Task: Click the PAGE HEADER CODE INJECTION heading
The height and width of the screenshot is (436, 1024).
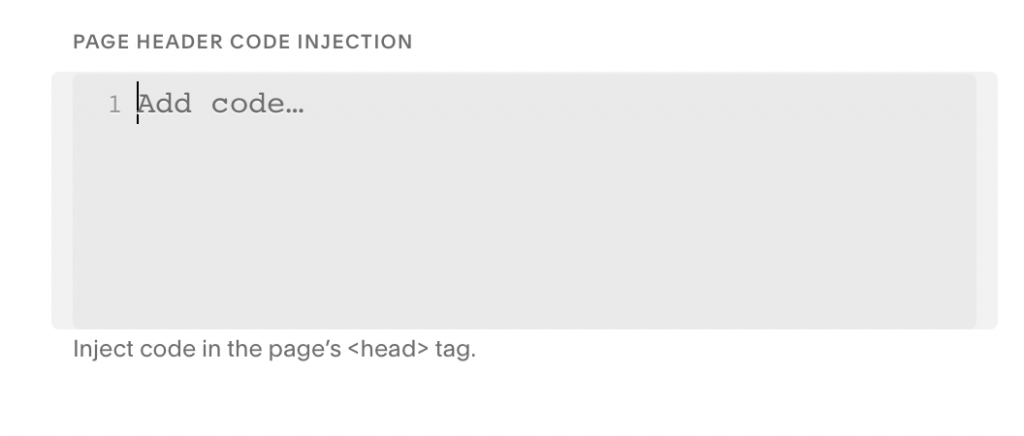Action: pos(243,42)
